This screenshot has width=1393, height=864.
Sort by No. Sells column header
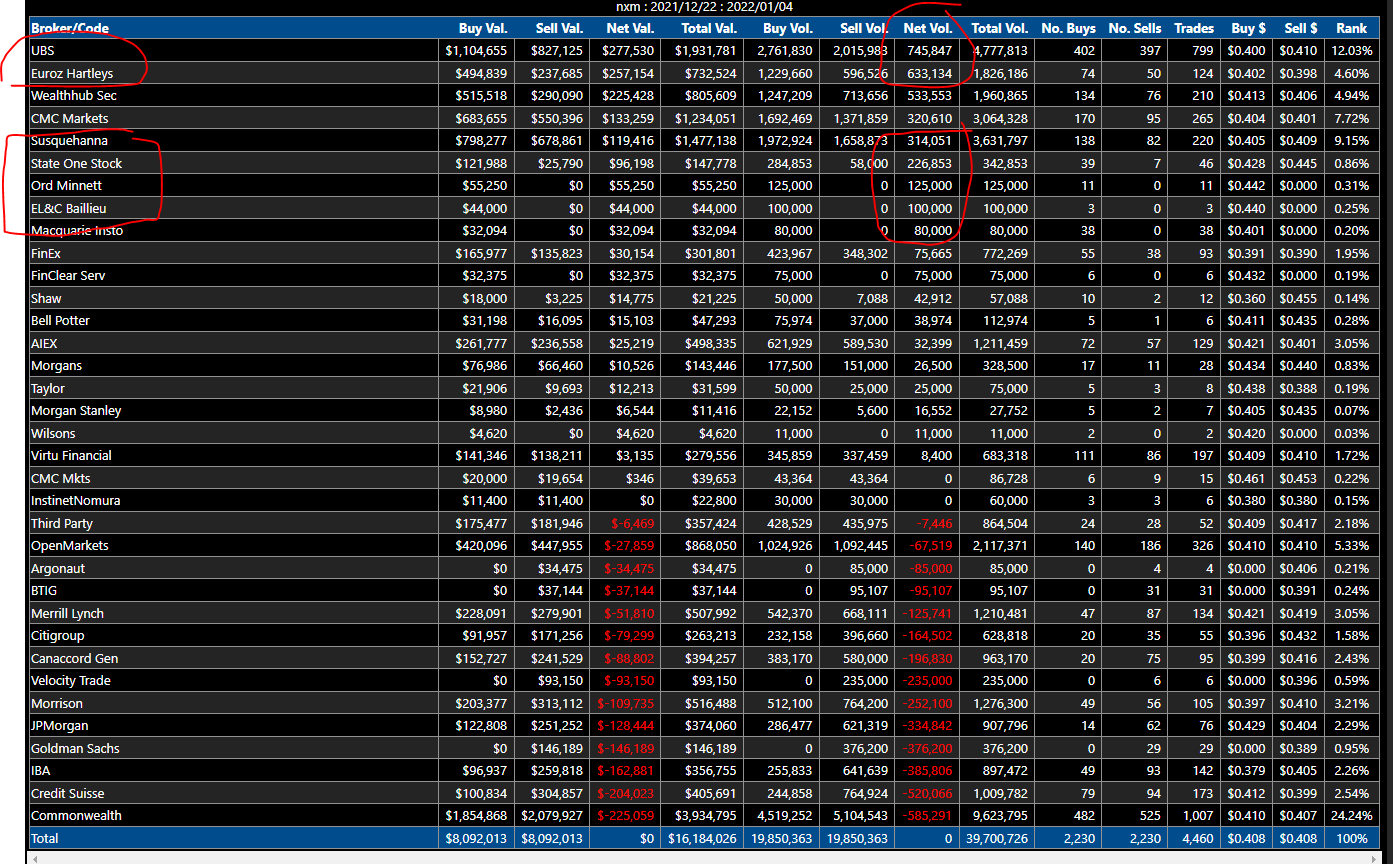(1135, 28)
